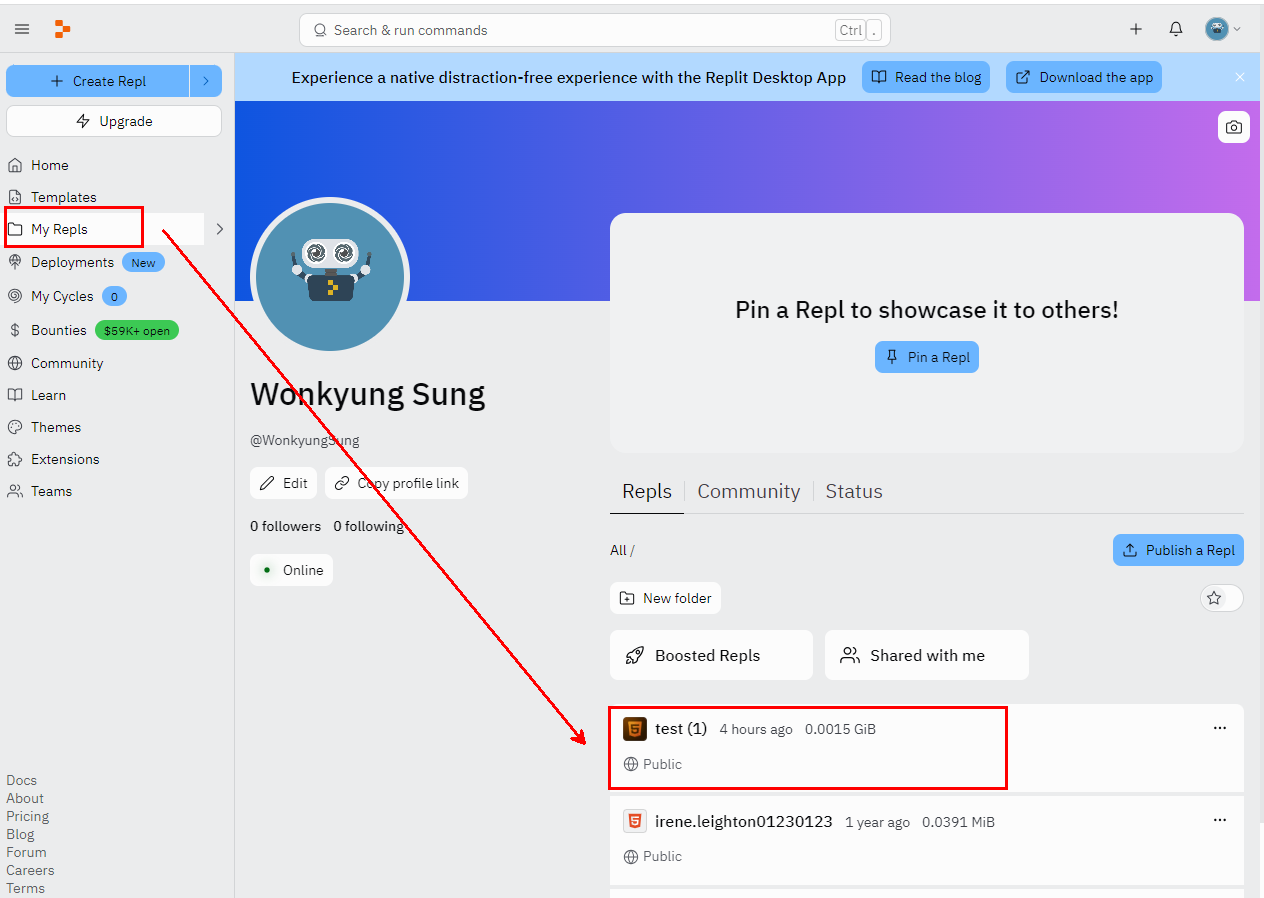The width and height of the screenshot is (1264, 898).
Task: Click the Upgrade button
Action: 114,121
